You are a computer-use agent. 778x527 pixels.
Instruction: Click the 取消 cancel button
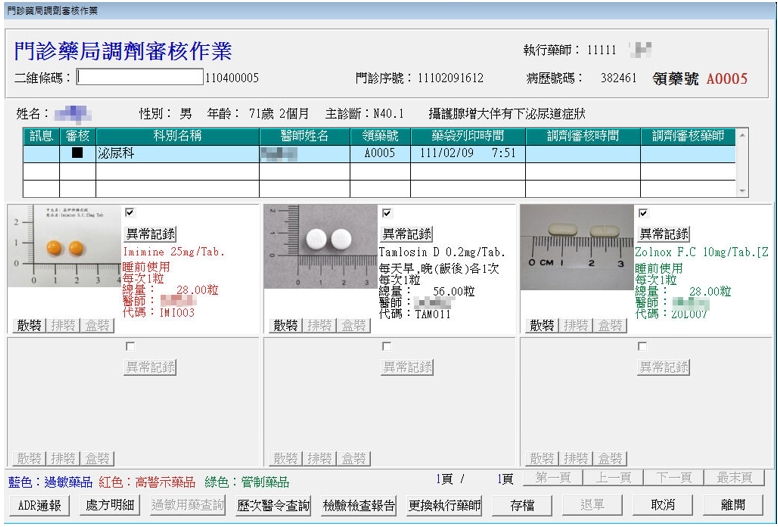[x=662, y=505]
